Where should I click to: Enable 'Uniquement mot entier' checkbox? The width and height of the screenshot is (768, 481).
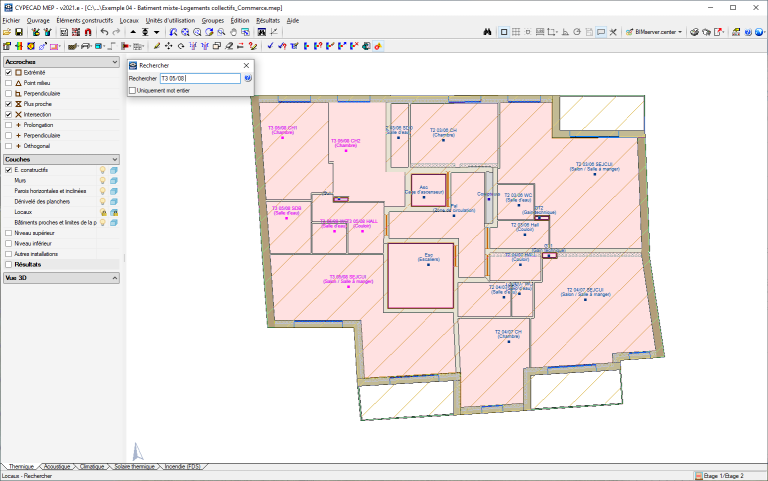click(x=132, y=90)
